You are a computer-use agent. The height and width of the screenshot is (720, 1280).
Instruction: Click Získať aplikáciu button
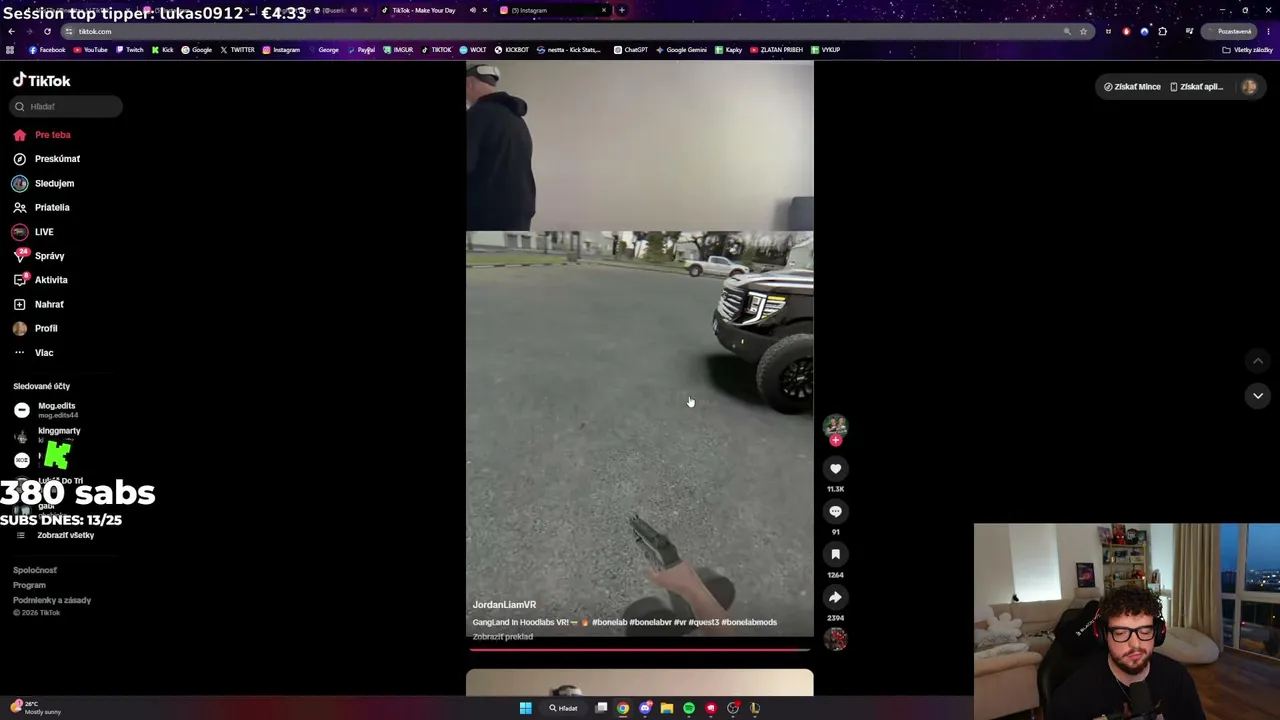(1197, 87)
